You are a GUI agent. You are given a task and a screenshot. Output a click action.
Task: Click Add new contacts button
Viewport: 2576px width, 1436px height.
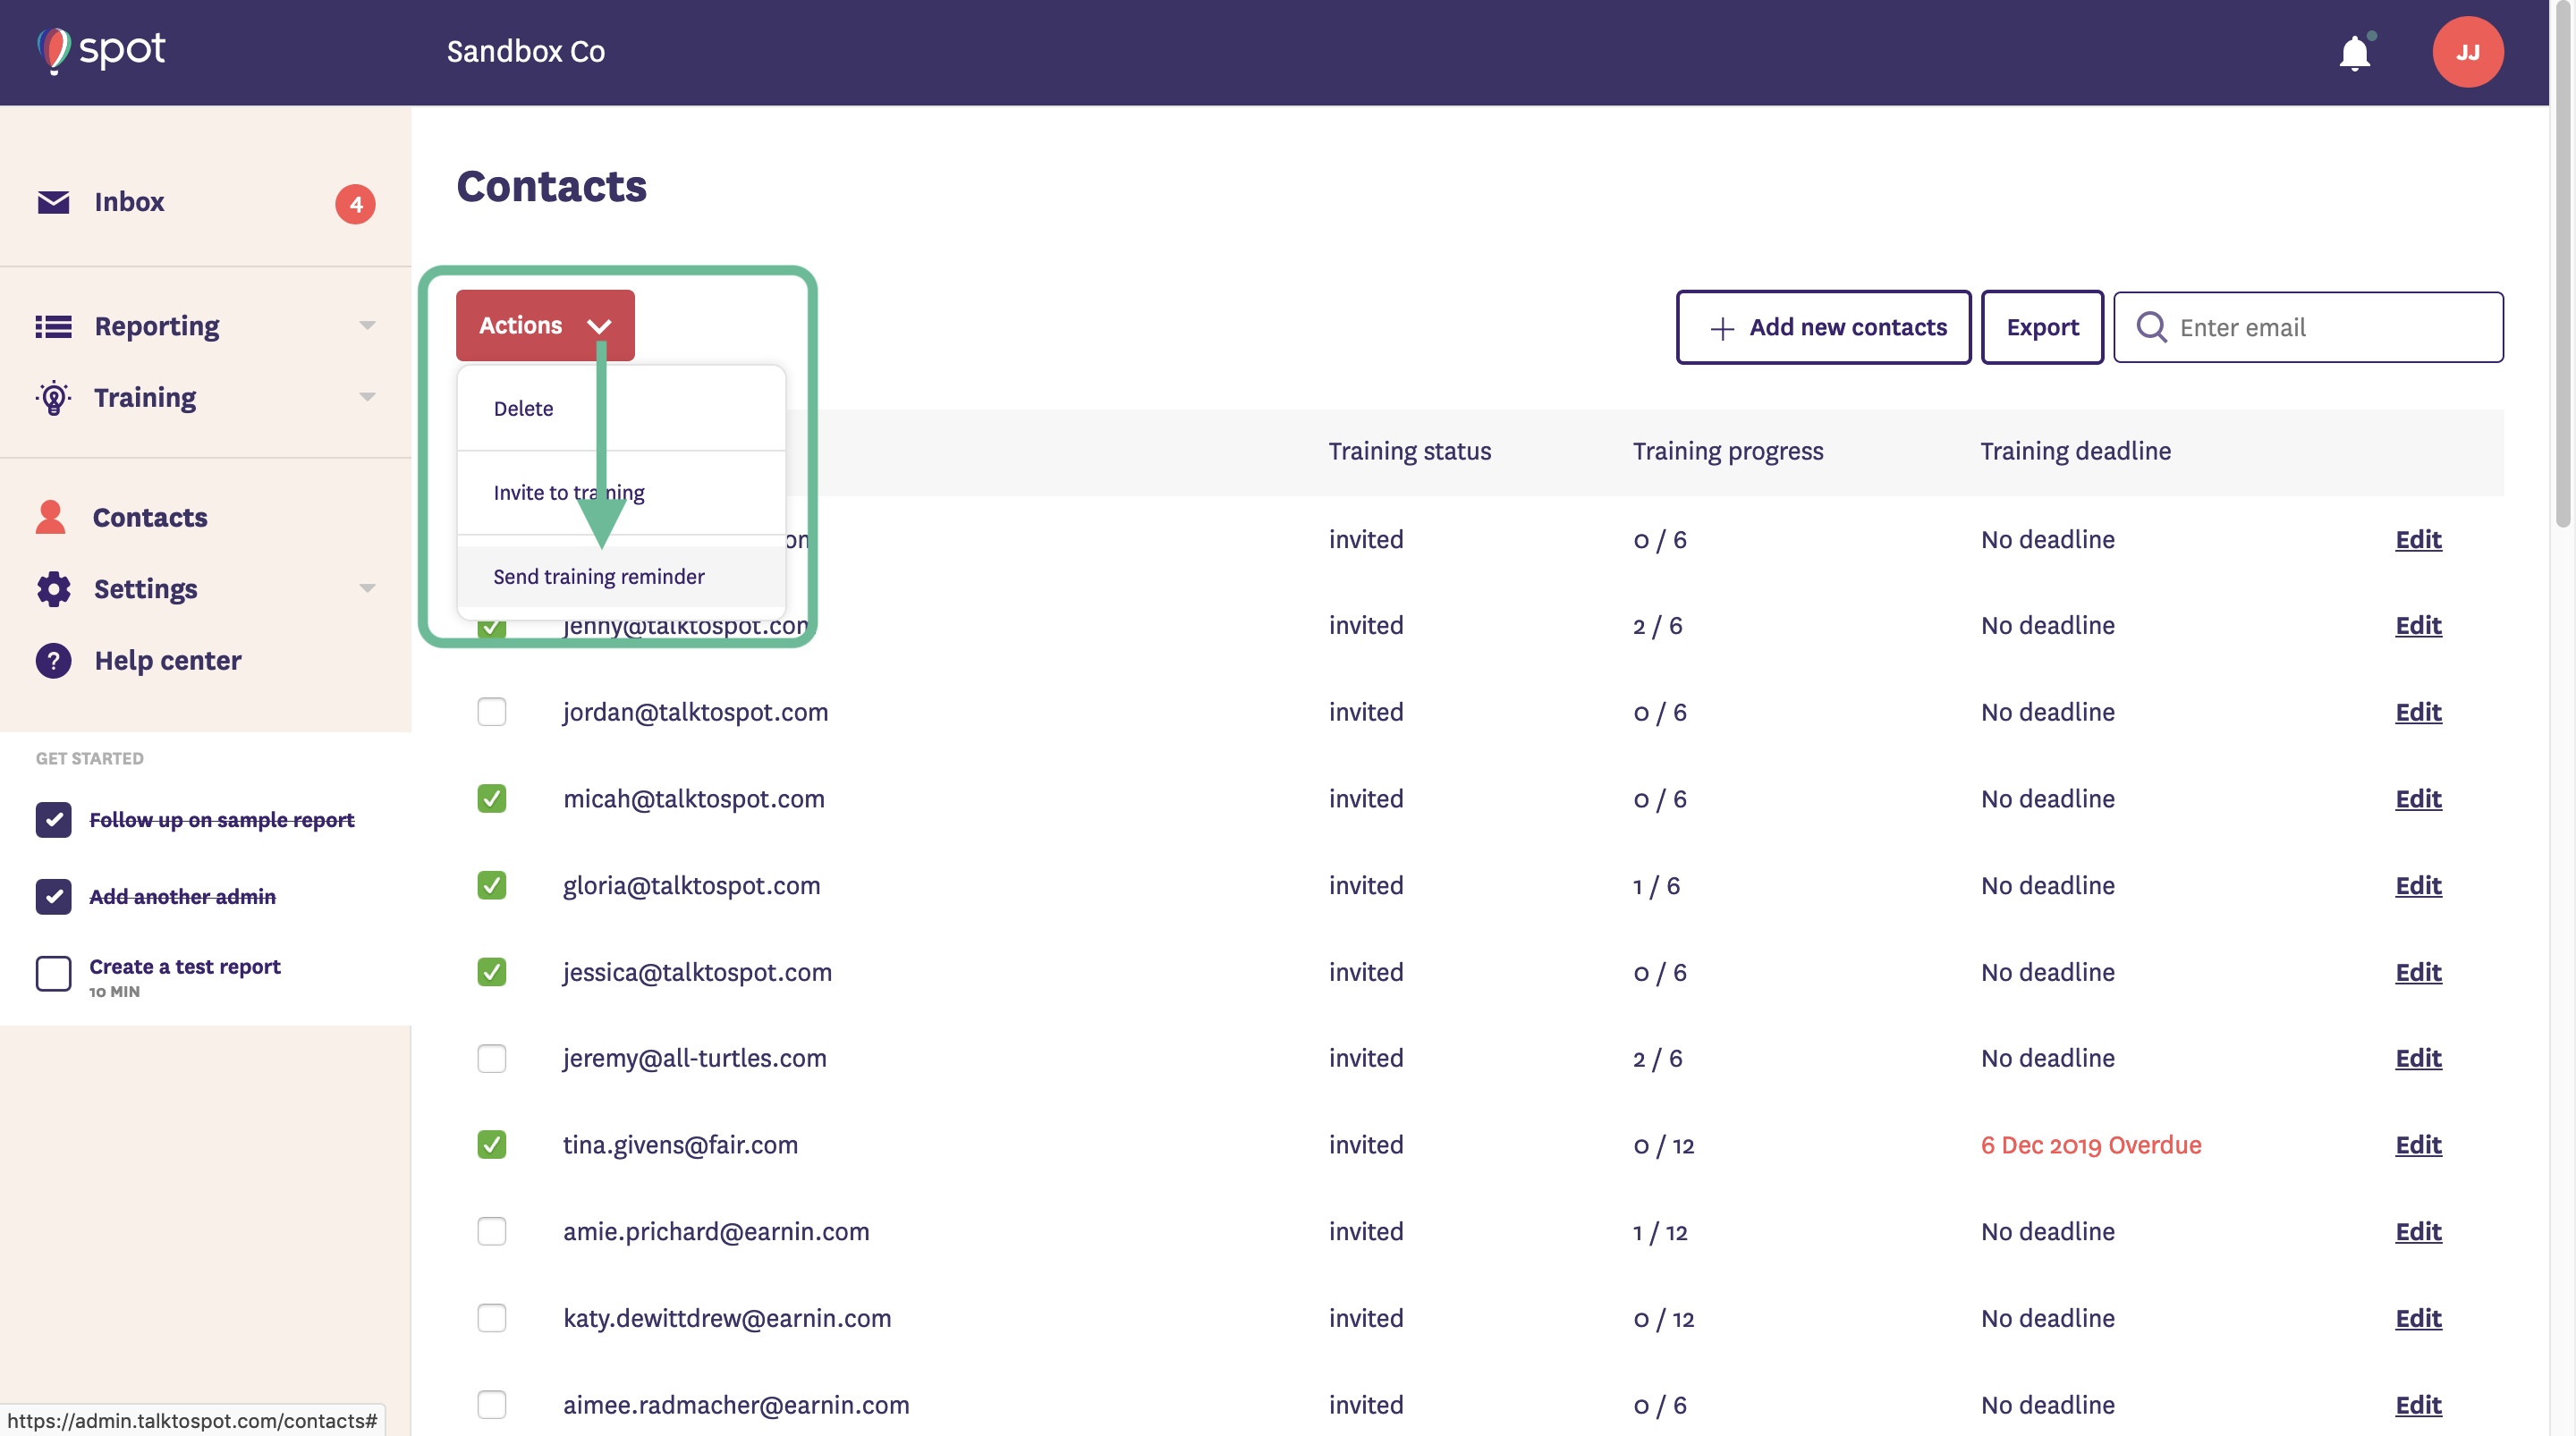[x=1823, y=327]
